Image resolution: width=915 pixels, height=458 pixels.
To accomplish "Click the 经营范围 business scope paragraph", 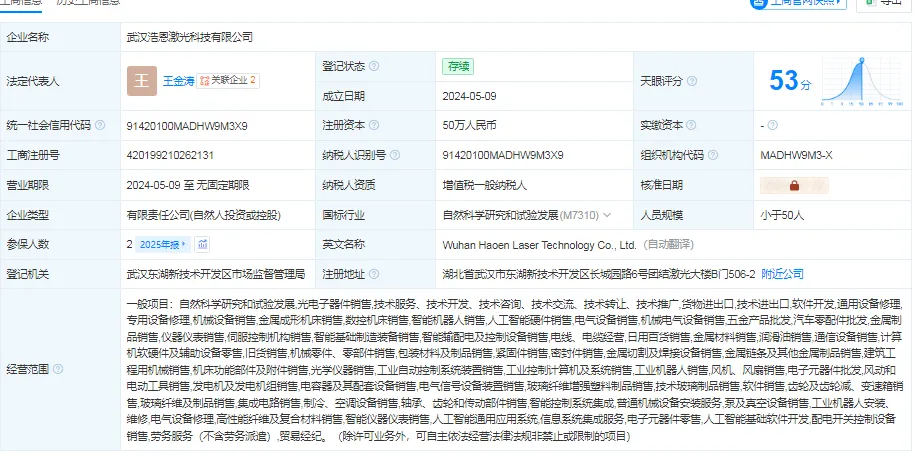I will (516, 369).
